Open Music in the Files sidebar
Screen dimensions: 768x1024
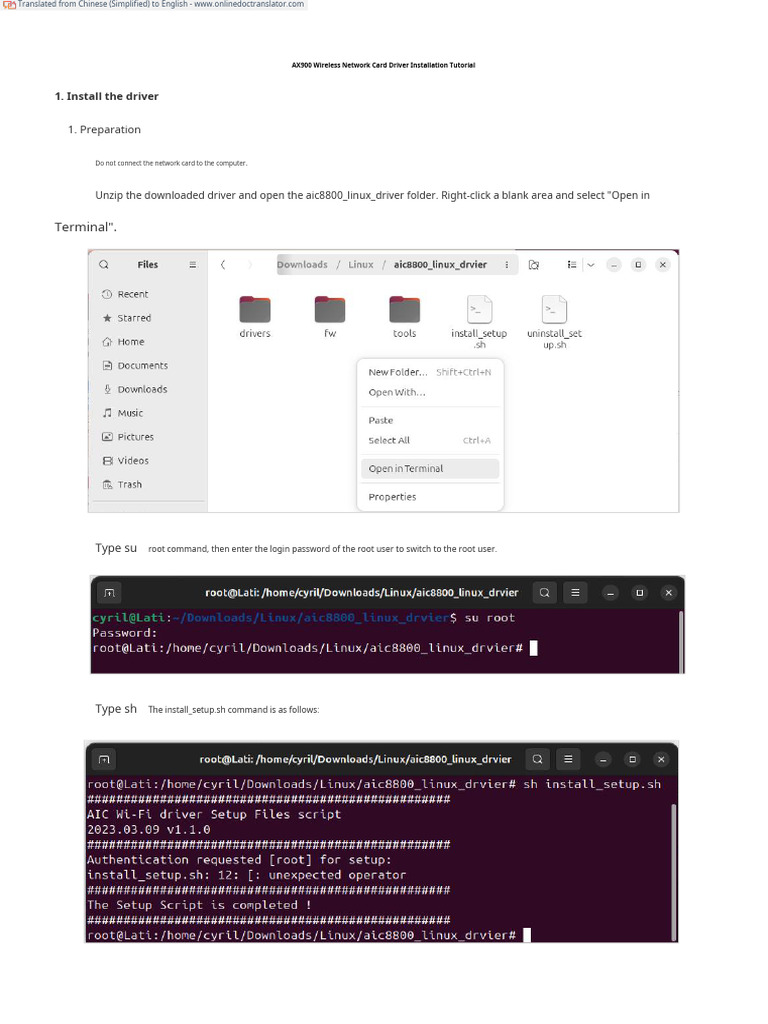(x=123, y=413)
